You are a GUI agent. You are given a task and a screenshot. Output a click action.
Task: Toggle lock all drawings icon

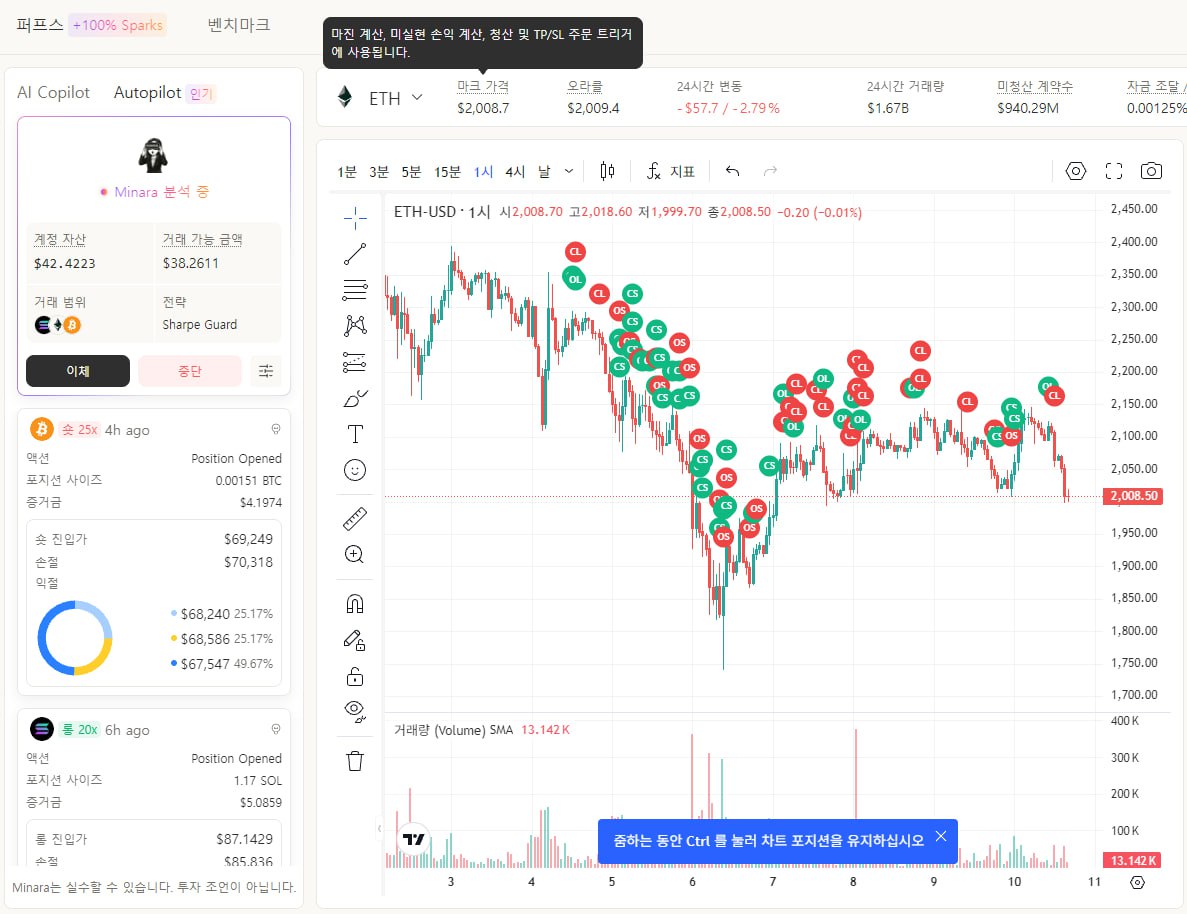(x=355, y=676)
